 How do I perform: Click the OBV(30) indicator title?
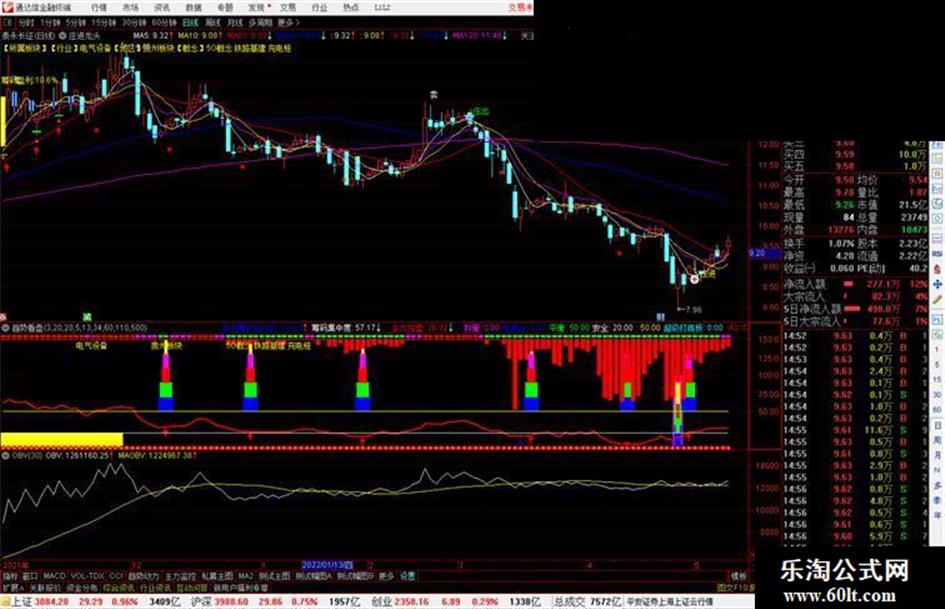coord(27,456)
